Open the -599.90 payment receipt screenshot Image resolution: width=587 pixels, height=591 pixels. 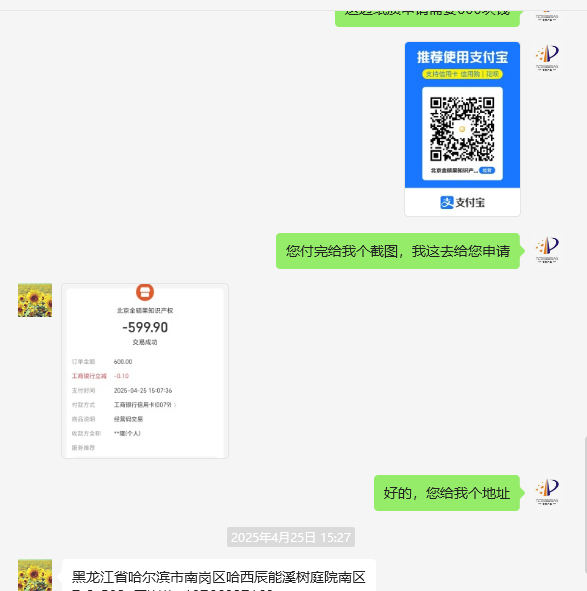tap(145, 371)
